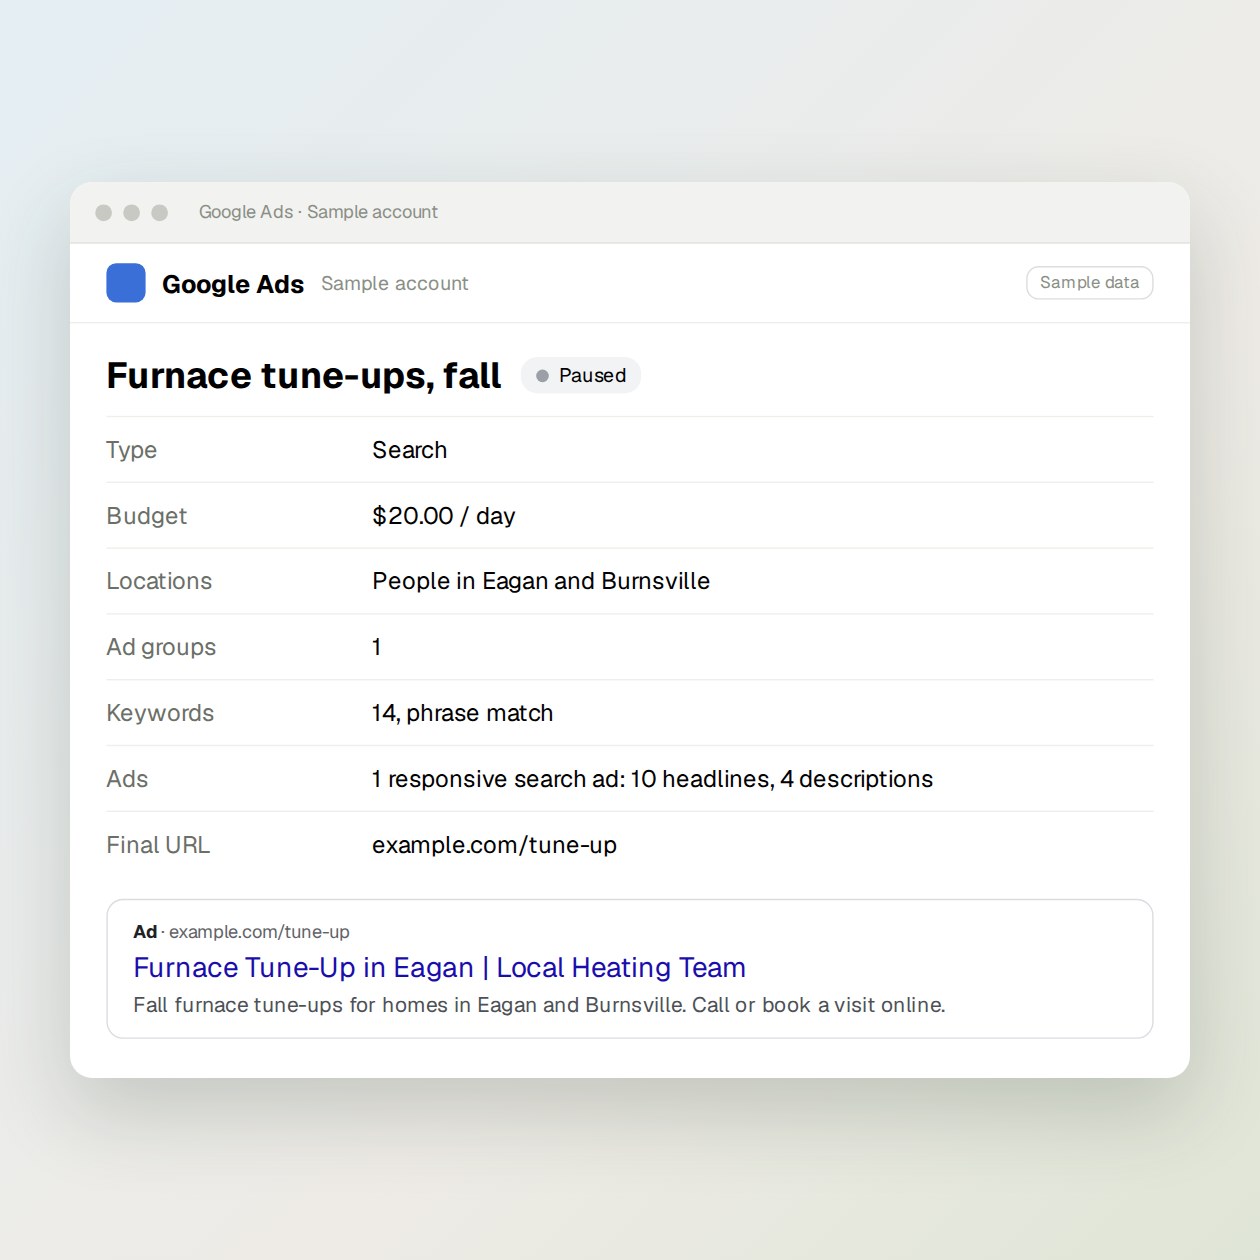Viewport: 1260px width, 1260px height.
Task: Click Sample account text beside the wordmark
Action: (394, 284)
